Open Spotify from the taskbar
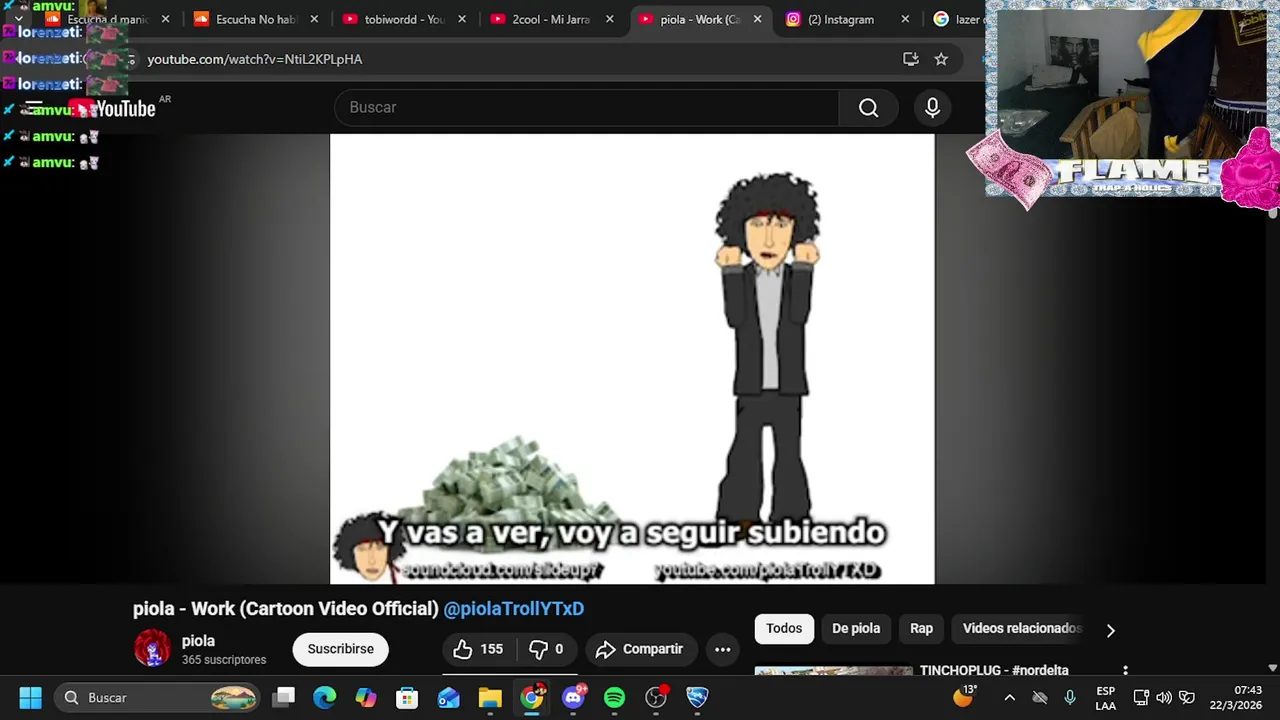1280x720 pixels. [x=614, y=697]
